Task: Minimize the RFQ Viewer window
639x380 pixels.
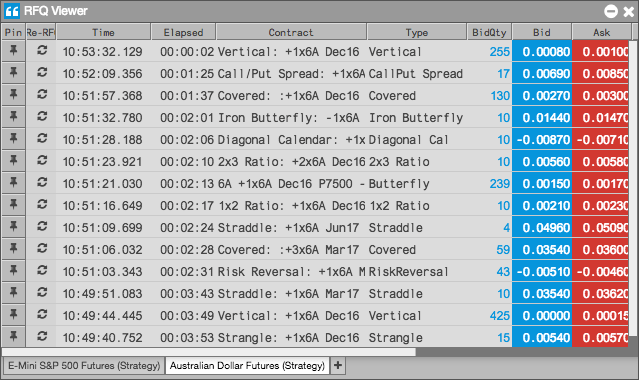Action: click(x=611, y=11)
